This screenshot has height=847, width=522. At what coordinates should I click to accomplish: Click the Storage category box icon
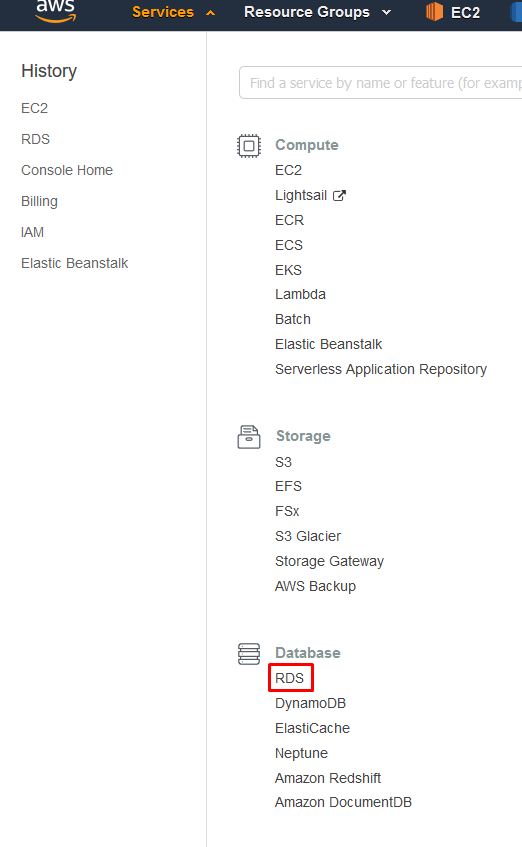[x=249, y=436]
